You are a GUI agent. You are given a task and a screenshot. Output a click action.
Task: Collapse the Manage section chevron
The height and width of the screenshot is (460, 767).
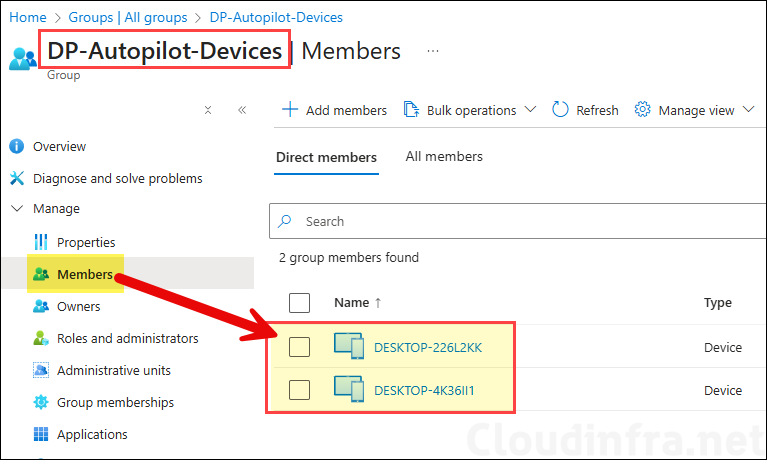coord(16,209)
